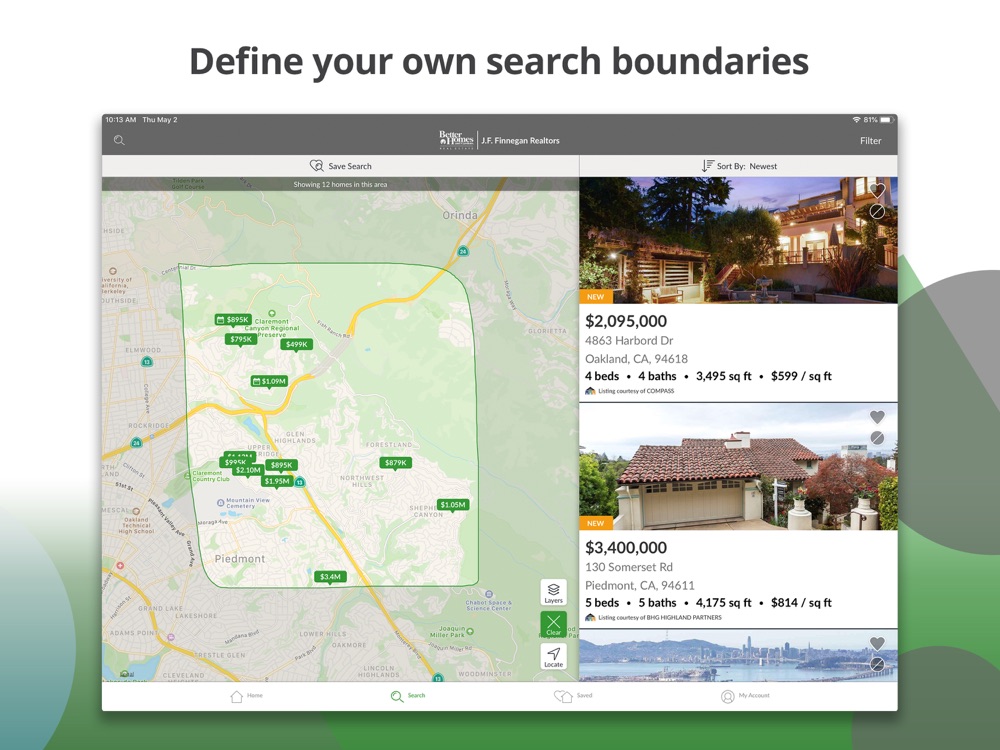
Task: Select the $795K map marker
Action: [241, 339]
